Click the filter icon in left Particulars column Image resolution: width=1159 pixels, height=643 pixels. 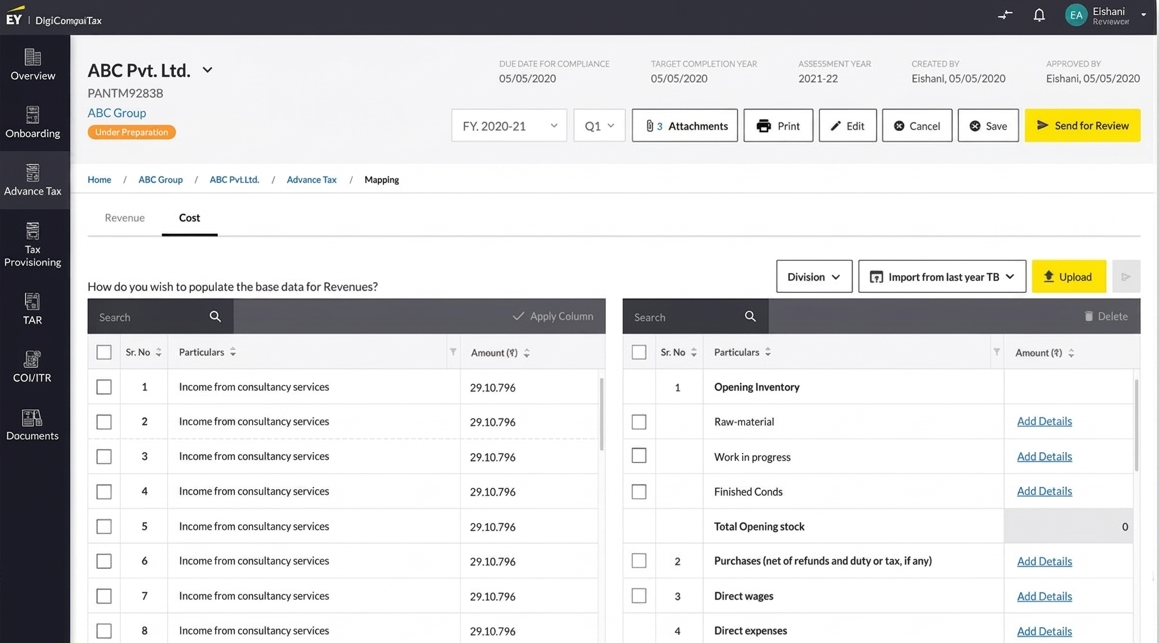click(x=453, y=352)
